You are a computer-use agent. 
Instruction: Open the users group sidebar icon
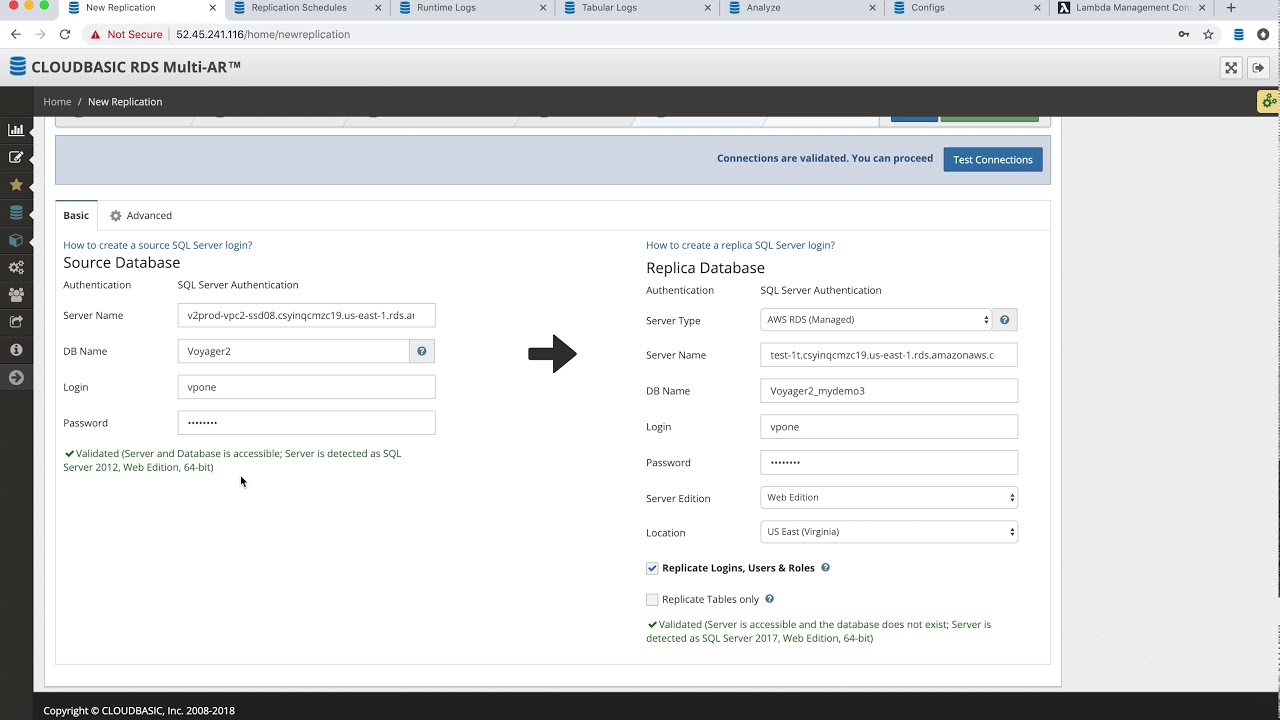[16, 295]
